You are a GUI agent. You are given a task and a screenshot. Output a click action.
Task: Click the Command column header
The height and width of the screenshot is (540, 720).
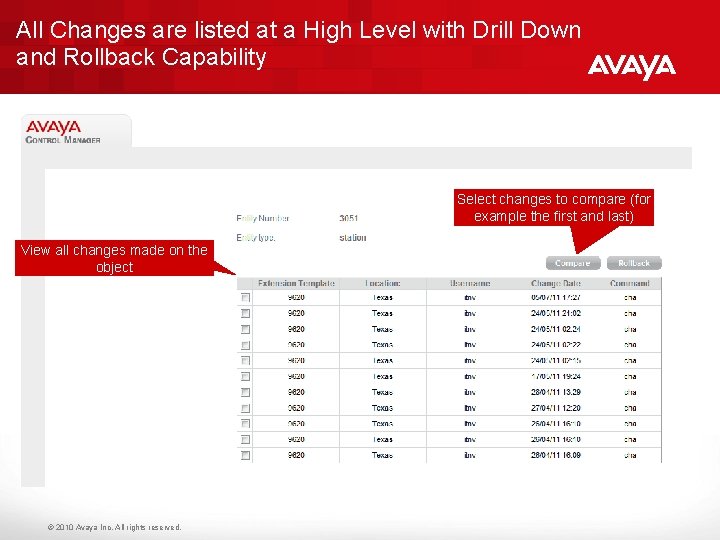pos(630,283)
